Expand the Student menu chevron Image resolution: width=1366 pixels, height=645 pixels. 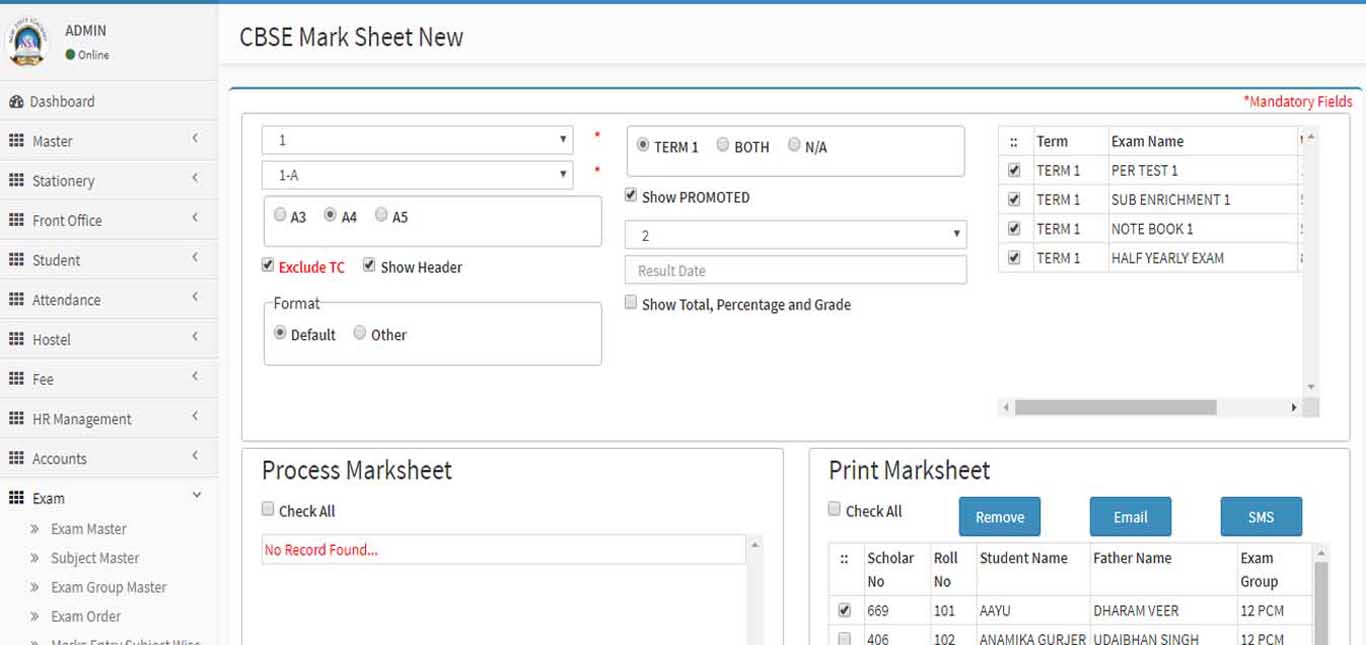(196, 258)
